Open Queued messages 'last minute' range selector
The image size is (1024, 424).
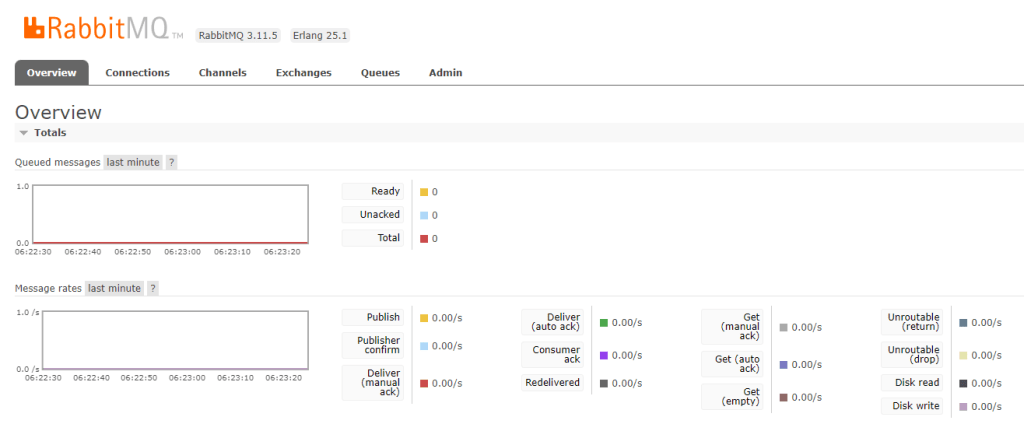(133, 162)
